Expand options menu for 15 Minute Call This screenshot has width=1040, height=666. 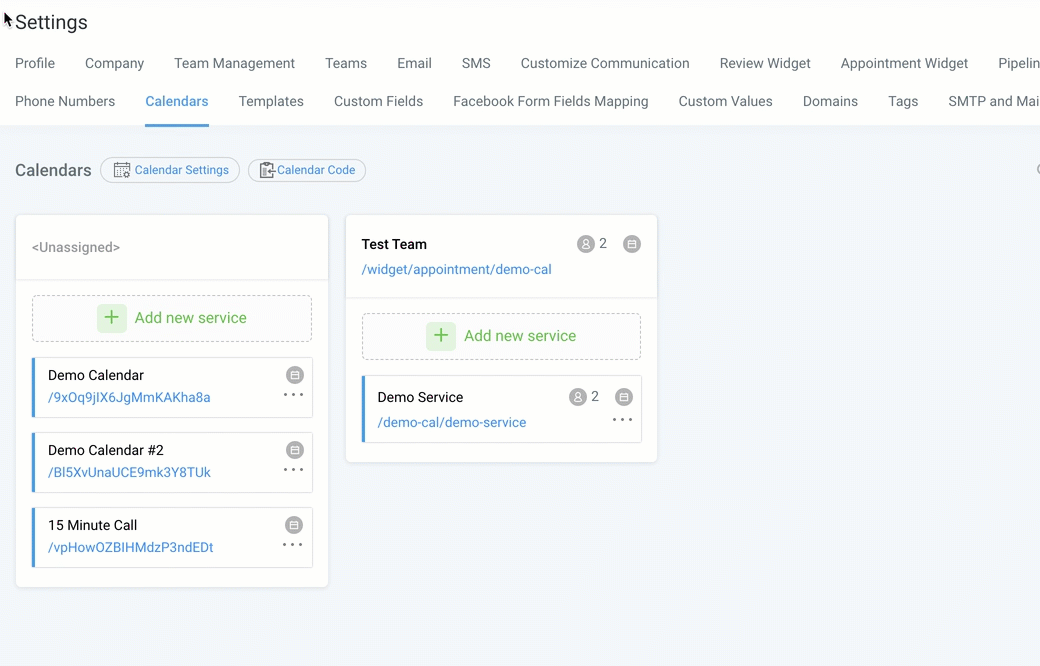(x=293, y=545)
